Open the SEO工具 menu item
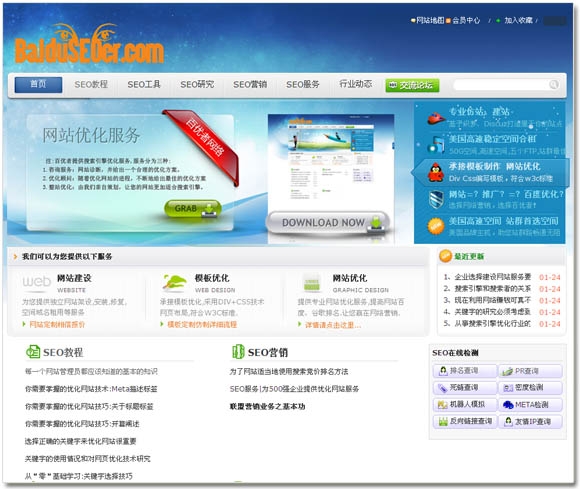580x489 pixels. click(x=144, y=85)
